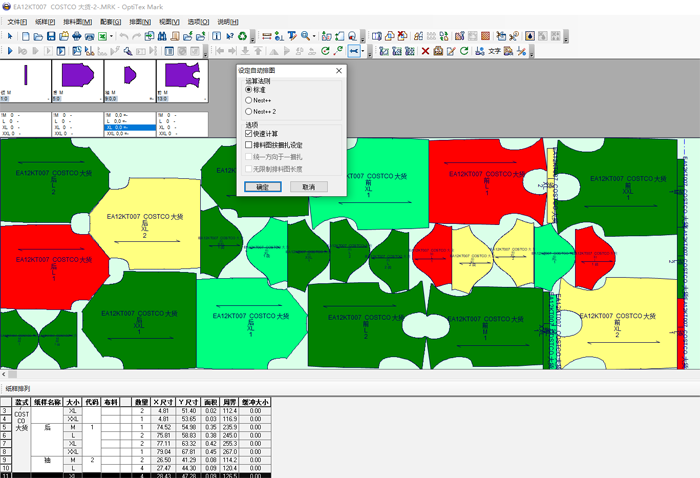Select the narrow strip piece thumbnail
The width and height of the screenshot is (700, 478).
[x=25, y=81]
